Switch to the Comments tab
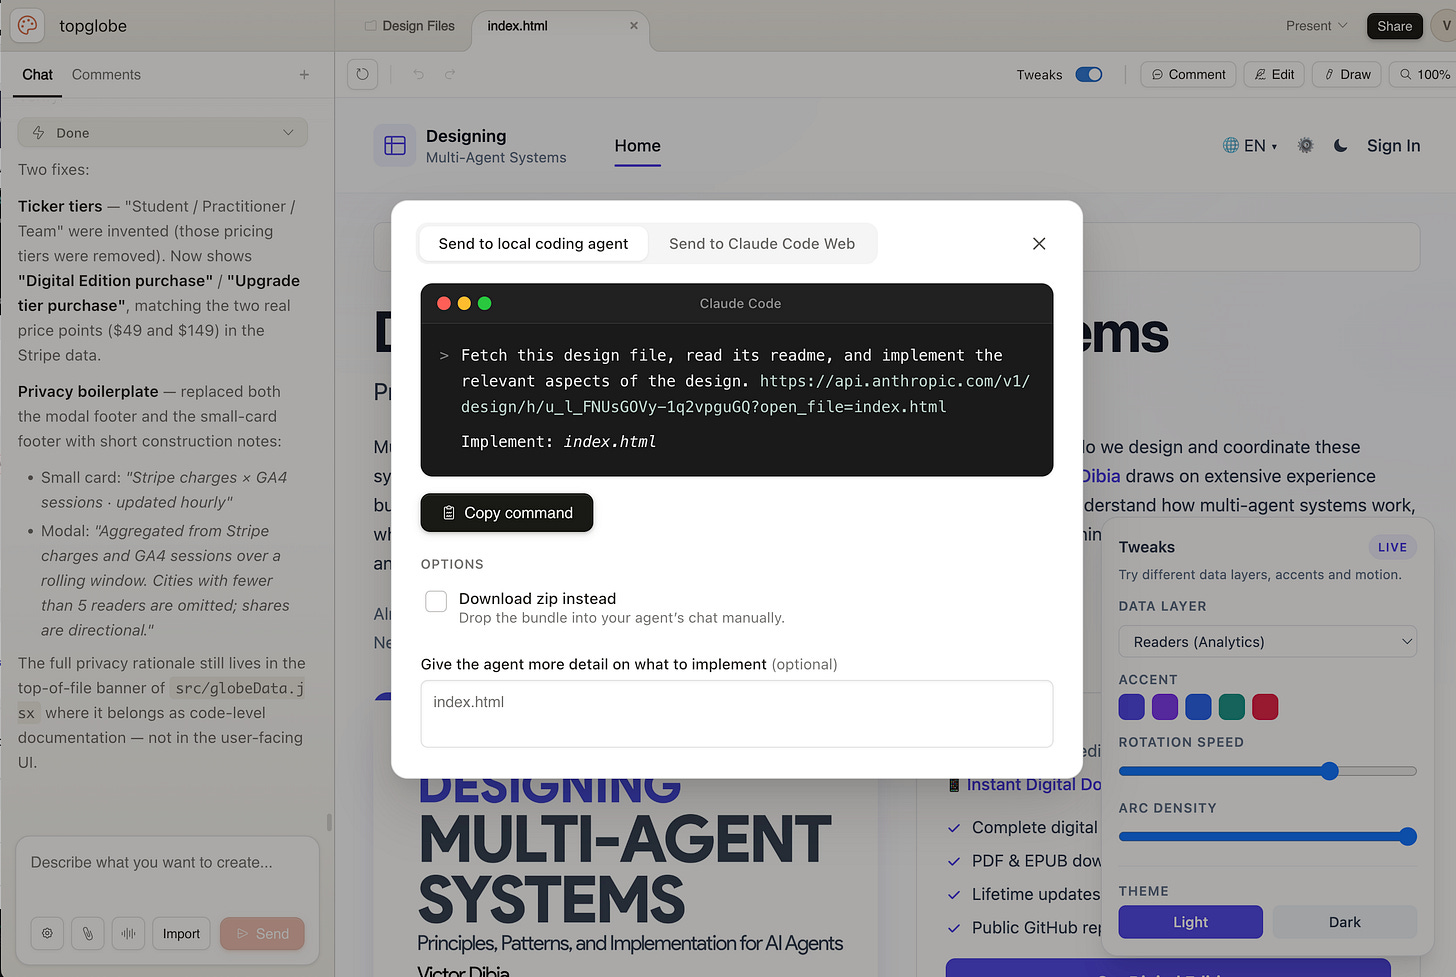The width and height of the screenshot is (1456, 977). click(x=106, y=75)
